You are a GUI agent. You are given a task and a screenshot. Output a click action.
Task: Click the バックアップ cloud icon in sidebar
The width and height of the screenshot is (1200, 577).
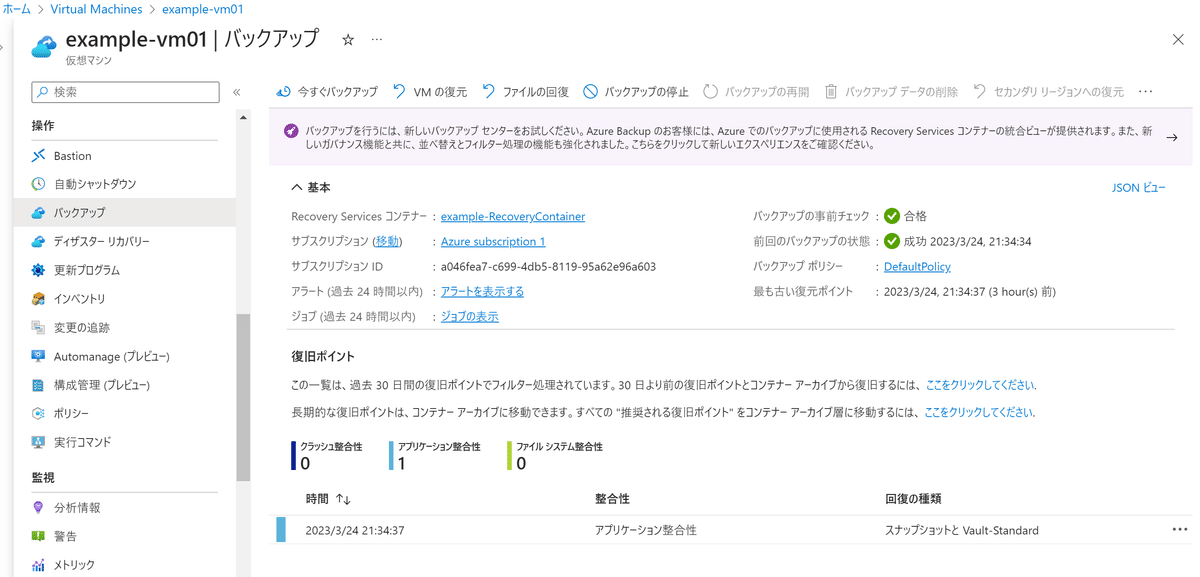tap(38, 213)
